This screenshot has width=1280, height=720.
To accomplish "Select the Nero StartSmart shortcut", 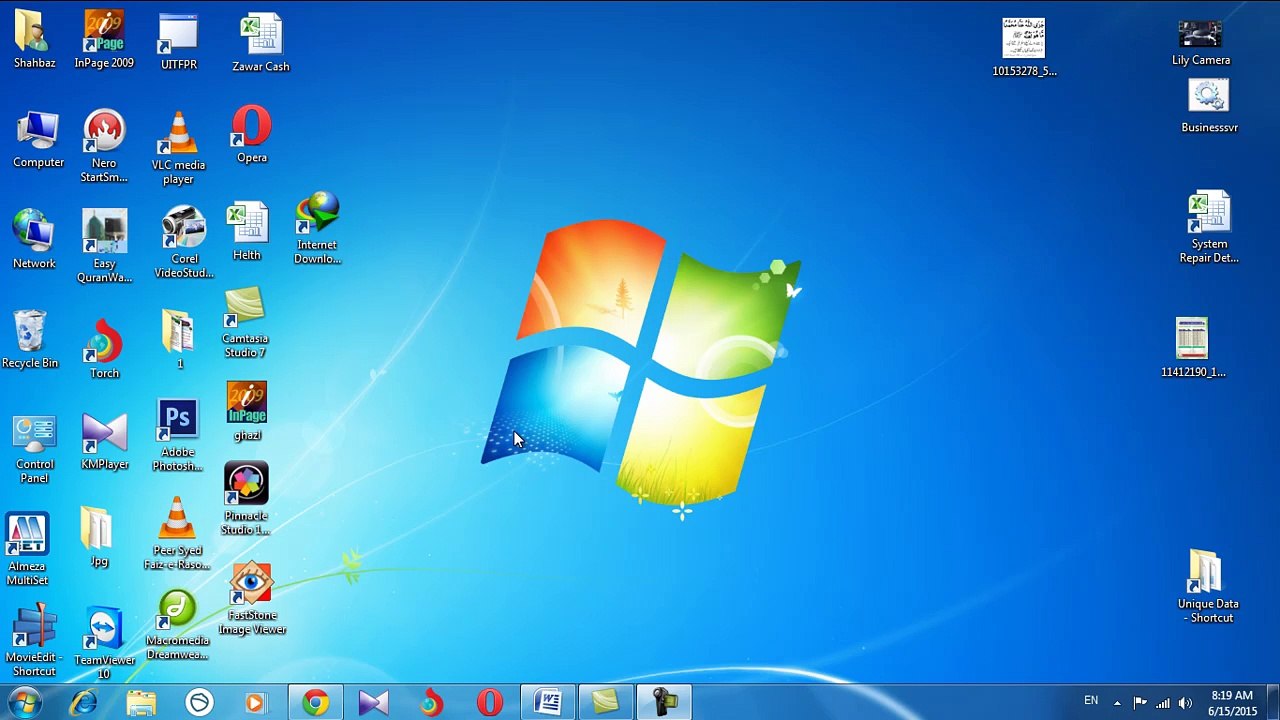I will 104,146.
